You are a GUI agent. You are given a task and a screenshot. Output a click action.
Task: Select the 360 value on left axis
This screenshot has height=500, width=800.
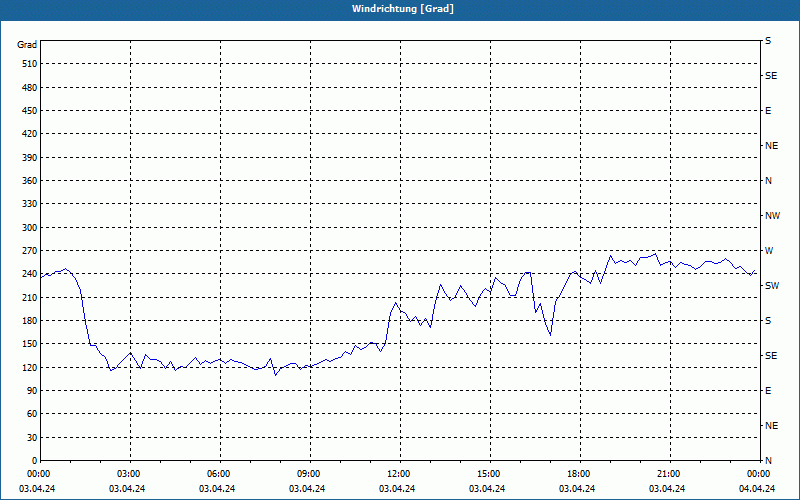pos(30,181)
